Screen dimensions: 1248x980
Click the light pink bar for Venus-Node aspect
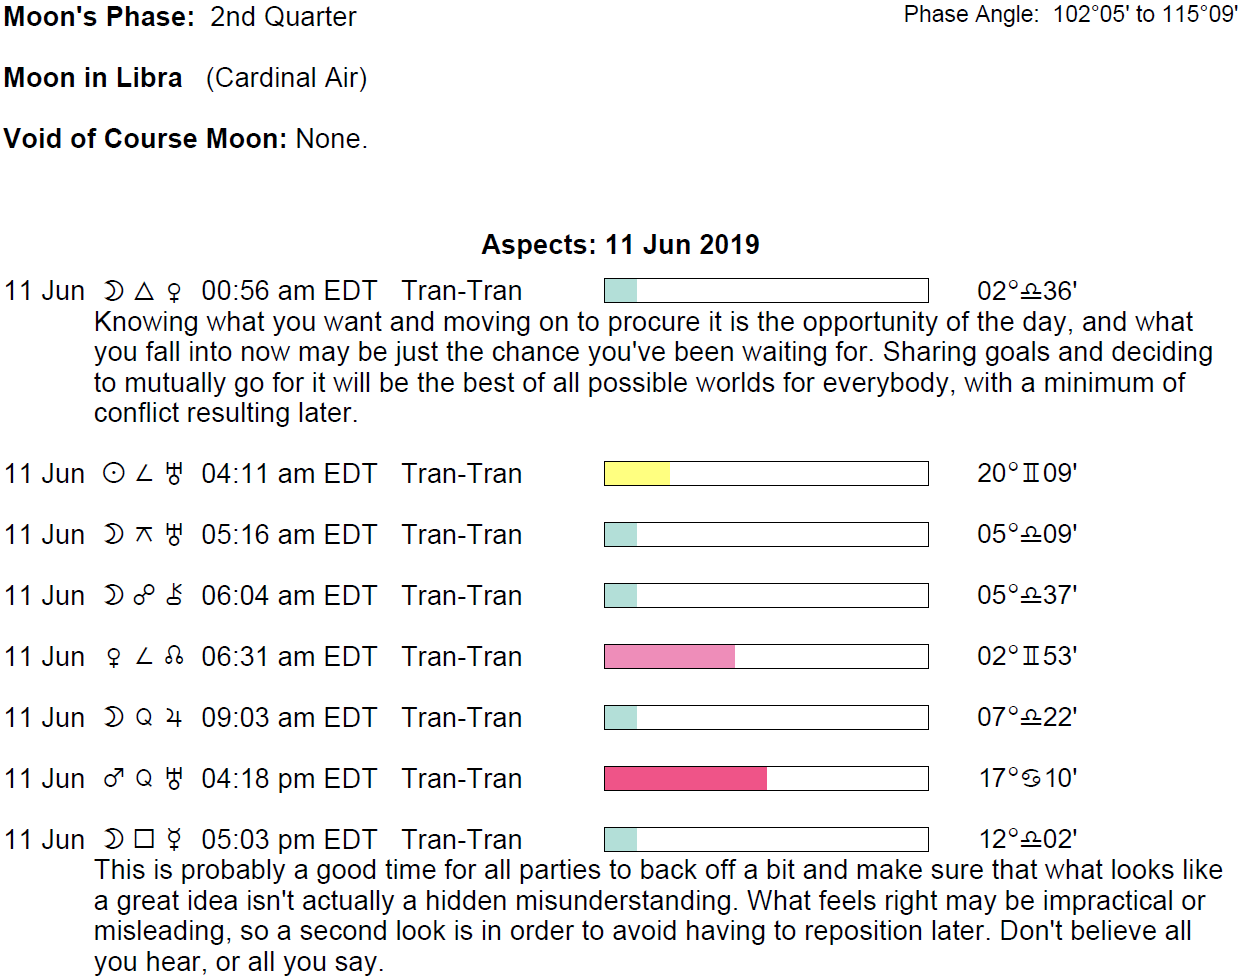point(670,656)
